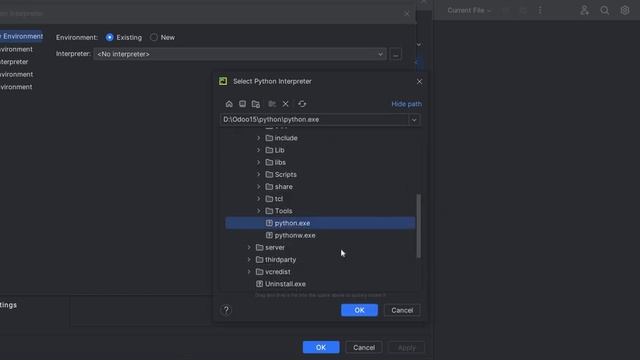Select Uninstall.exe in the tree
The width and height of the screenshot is (640, 360).
(x=320, y=284)
